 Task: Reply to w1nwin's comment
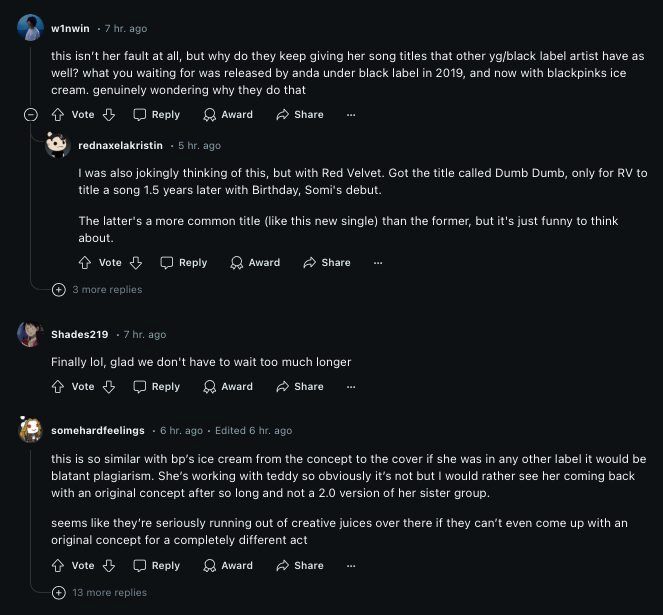[x=156, y=115]
